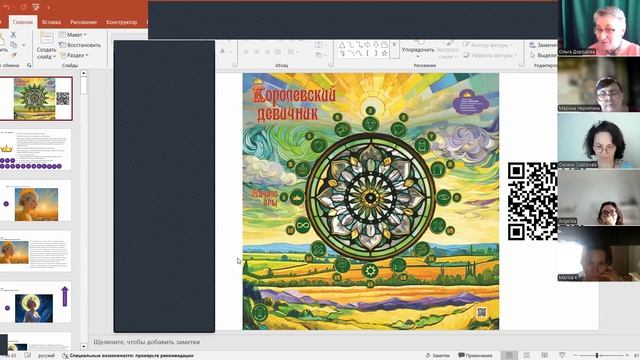Toggle the Заметки notes pane button
Screen dimensions: 640x360
click(x=437, y=356)
